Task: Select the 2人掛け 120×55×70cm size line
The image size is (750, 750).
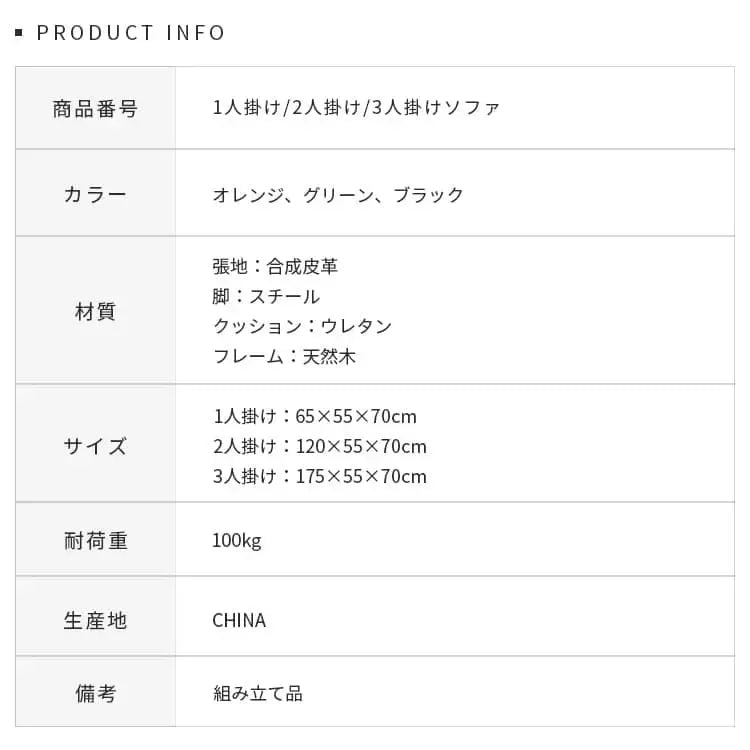Action: tap(319, 446)
